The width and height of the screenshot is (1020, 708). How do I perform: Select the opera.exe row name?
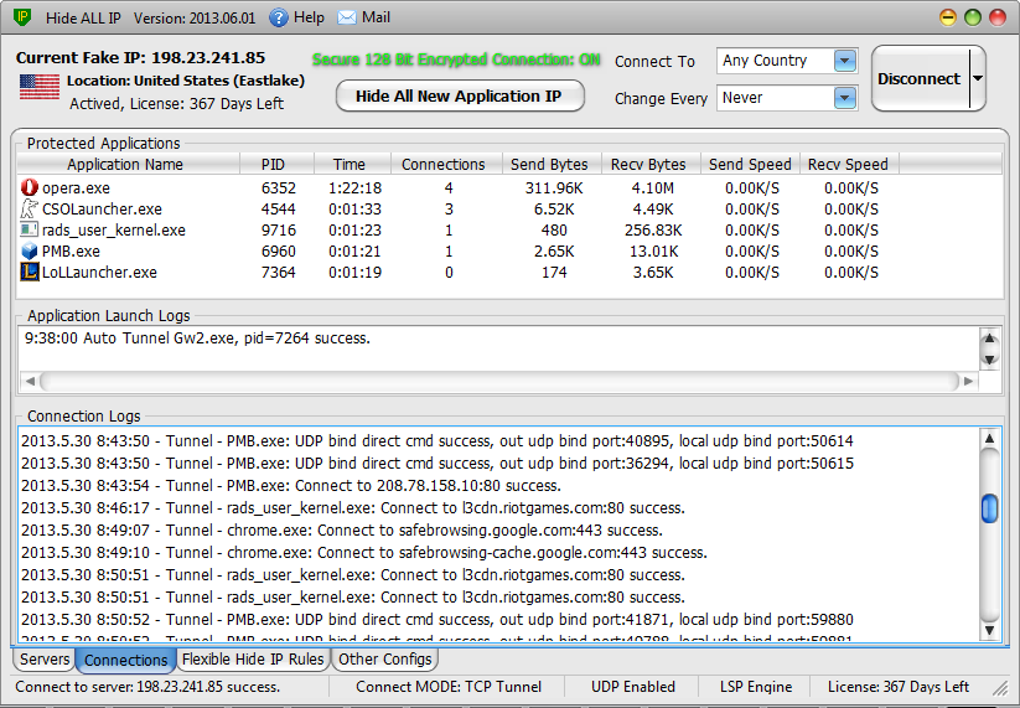(76, 188)
